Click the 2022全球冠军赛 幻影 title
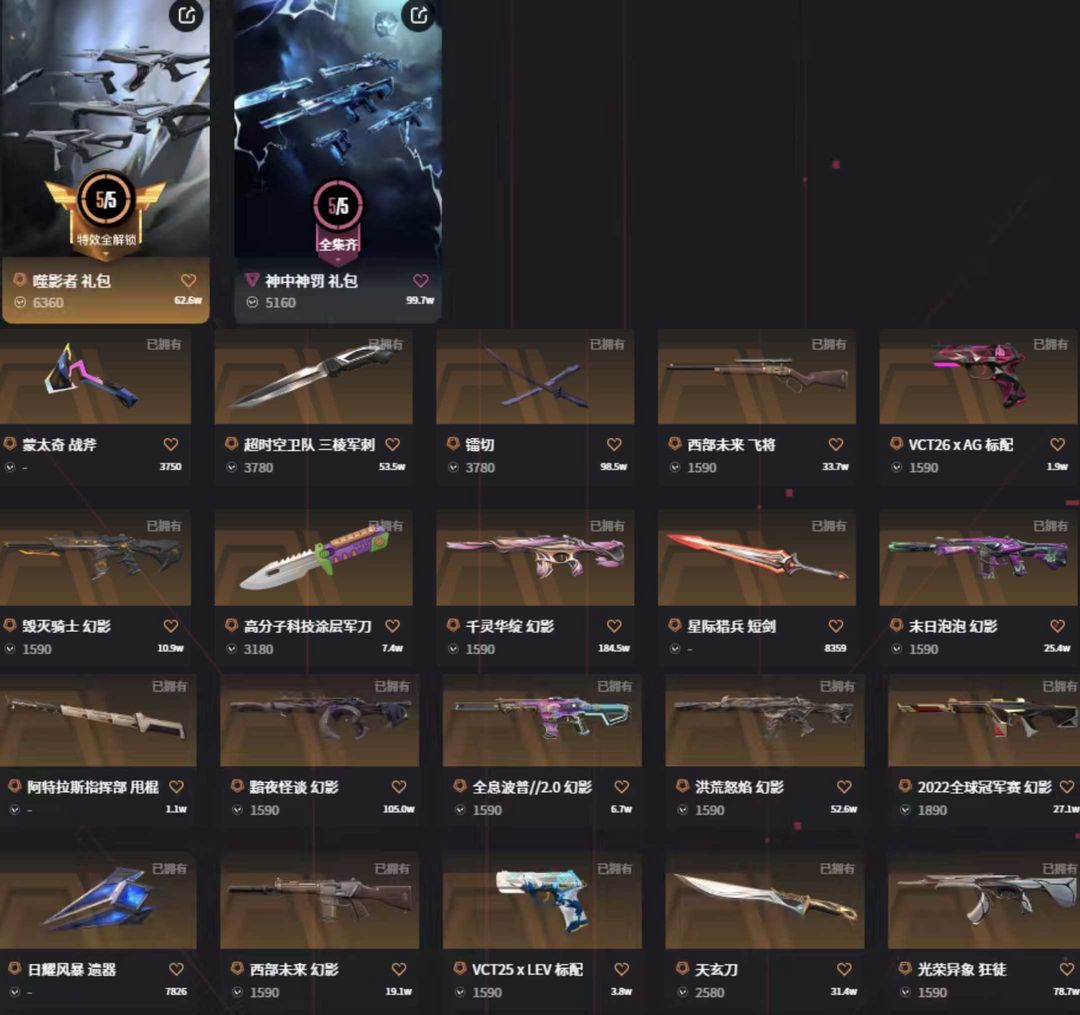The width and height of the screenshot is (1080, 1015). (x=984, y=786)
